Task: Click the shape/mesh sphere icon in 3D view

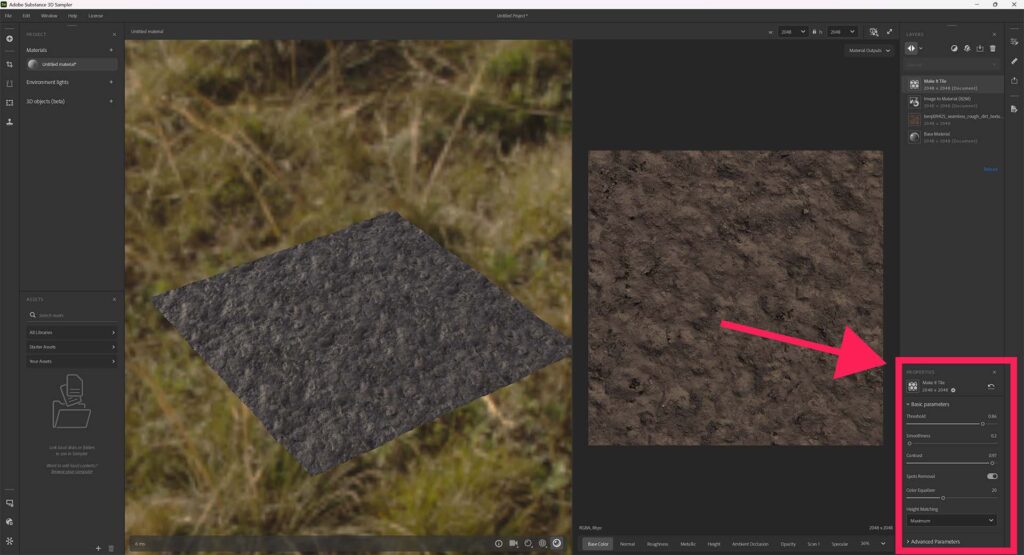Action: click(542, 543)
